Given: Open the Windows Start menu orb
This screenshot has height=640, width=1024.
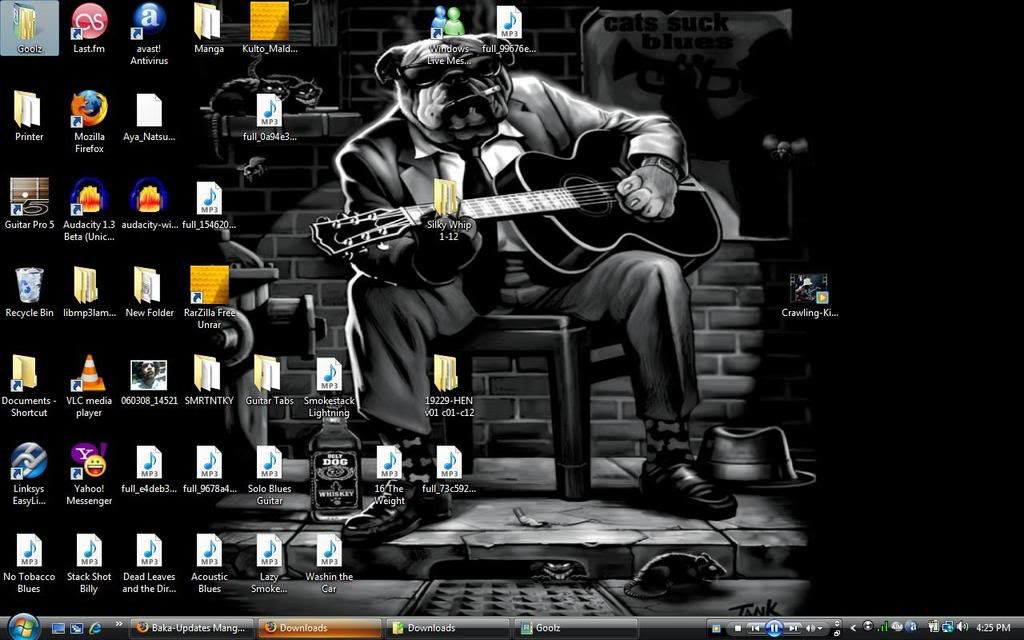Looking at the screenshot, I should coord(24,627).
